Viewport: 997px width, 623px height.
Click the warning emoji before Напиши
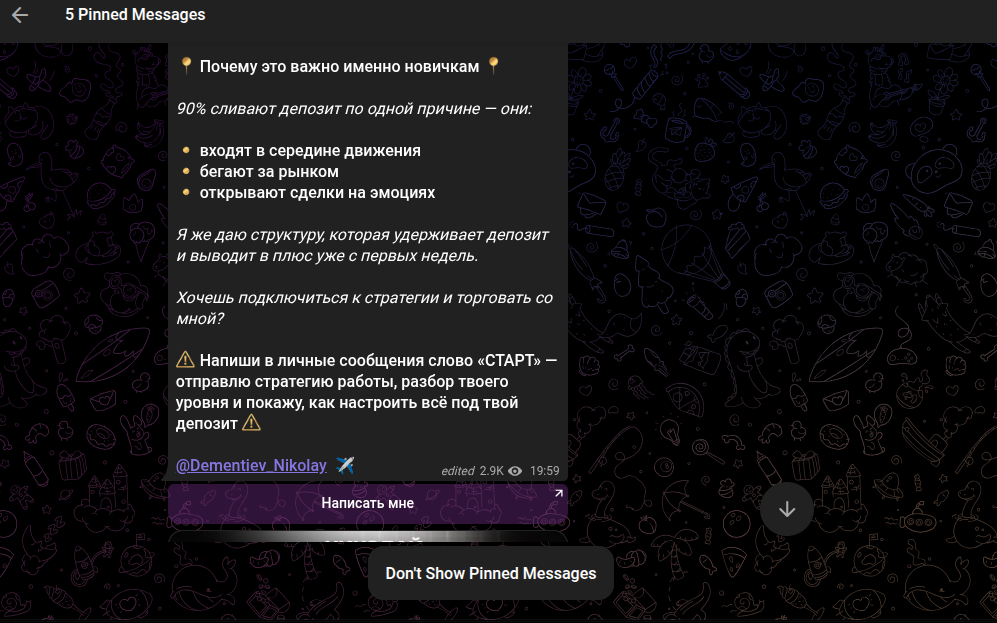(185, 360)
